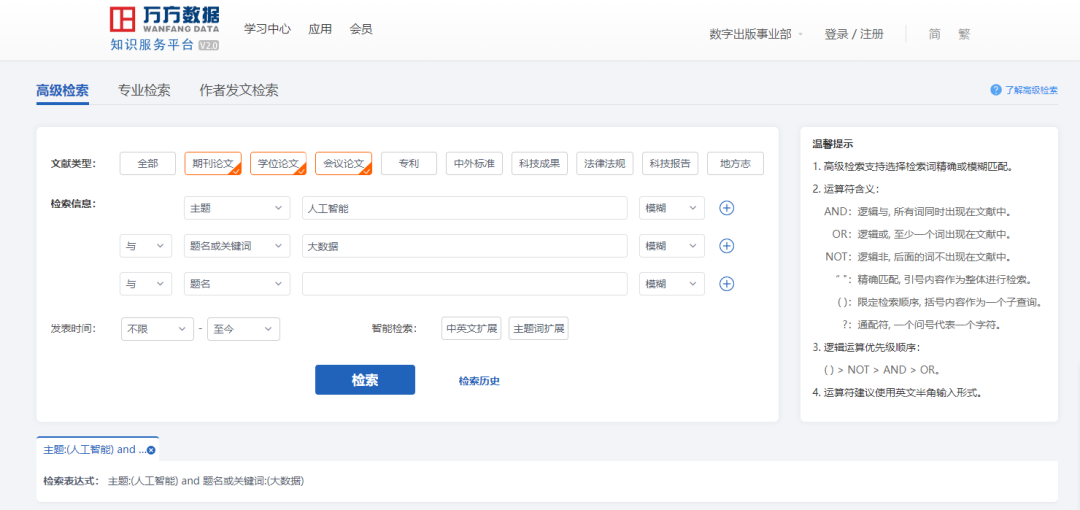Screen dimensions: 1080x510
Task: Select document type 全部
Action: 147,163
